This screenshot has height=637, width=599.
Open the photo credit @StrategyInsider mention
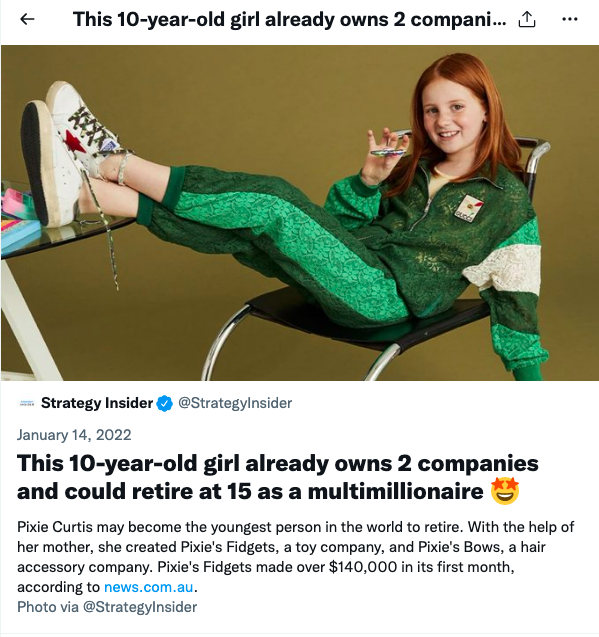click(x=140, y=607)
